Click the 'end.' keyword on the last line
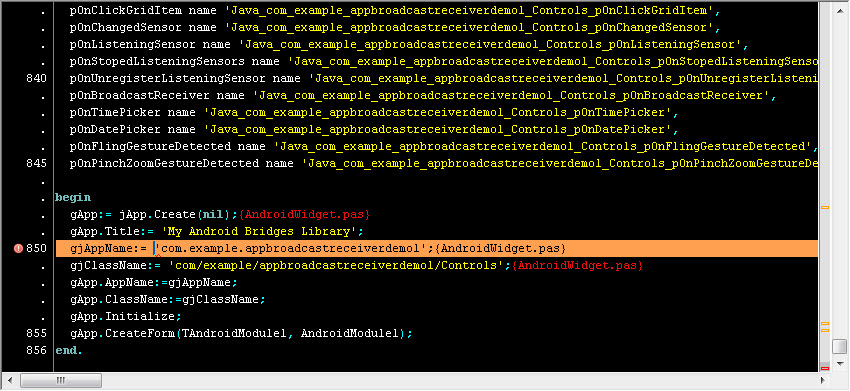This screenshot has width=850, height=391. tap(69, 350)
